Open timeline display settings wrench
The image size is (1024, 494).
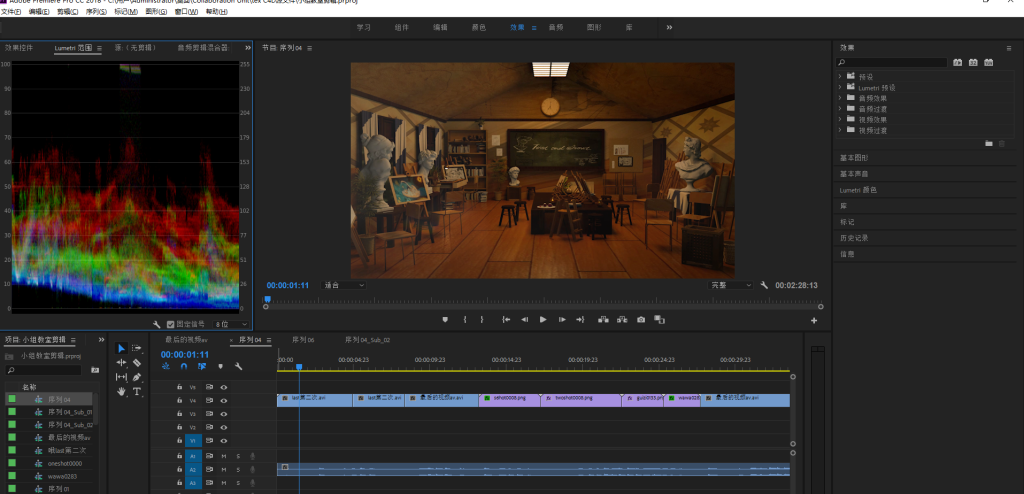coord(238,367)
